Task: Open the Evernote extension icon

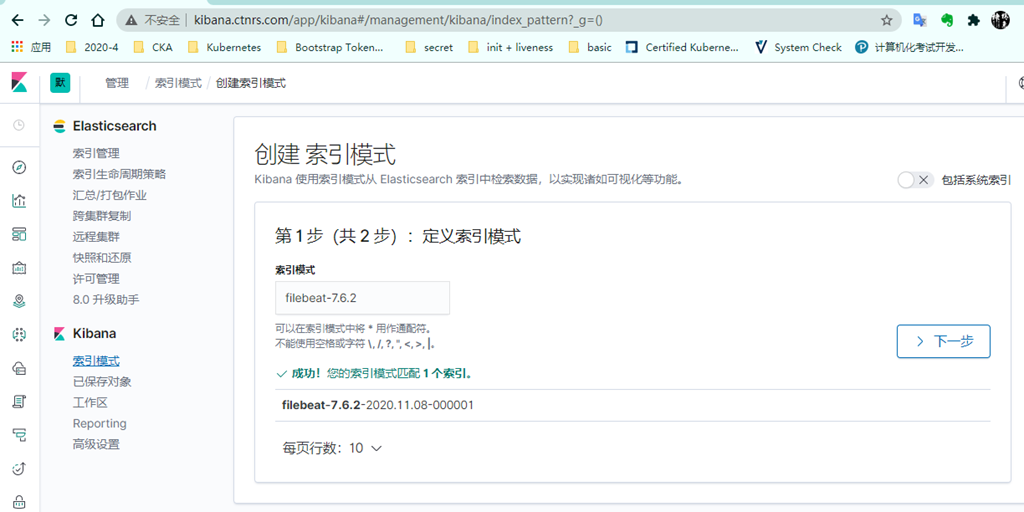Action: 947,20
